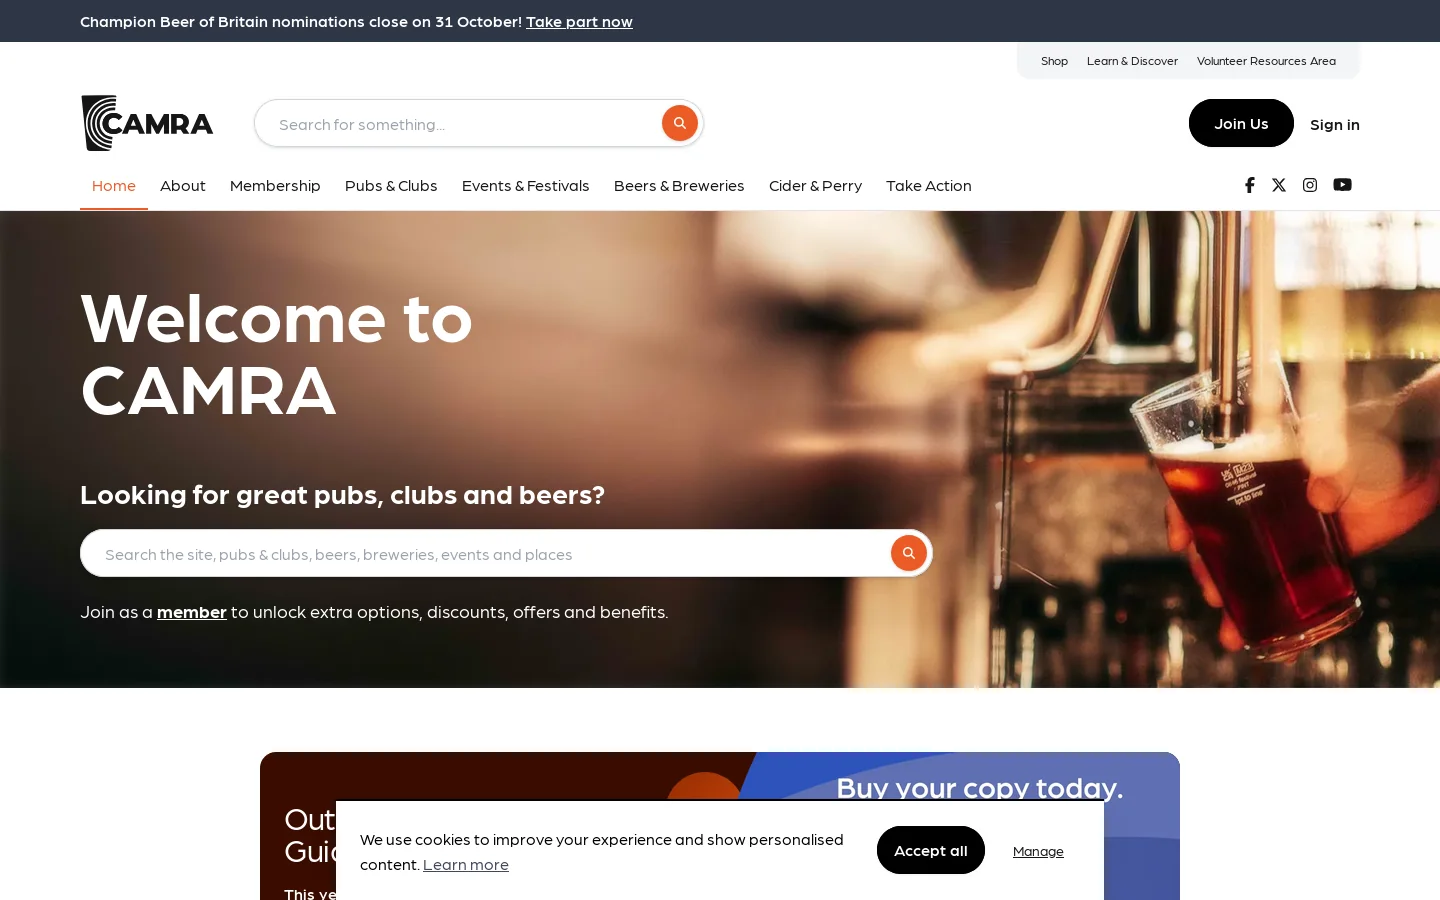The height and width of the screenshot is (900, 1440).
Task: Click 'Looking for great pubs, clubs and beers?' text
Action: [342, 494]
